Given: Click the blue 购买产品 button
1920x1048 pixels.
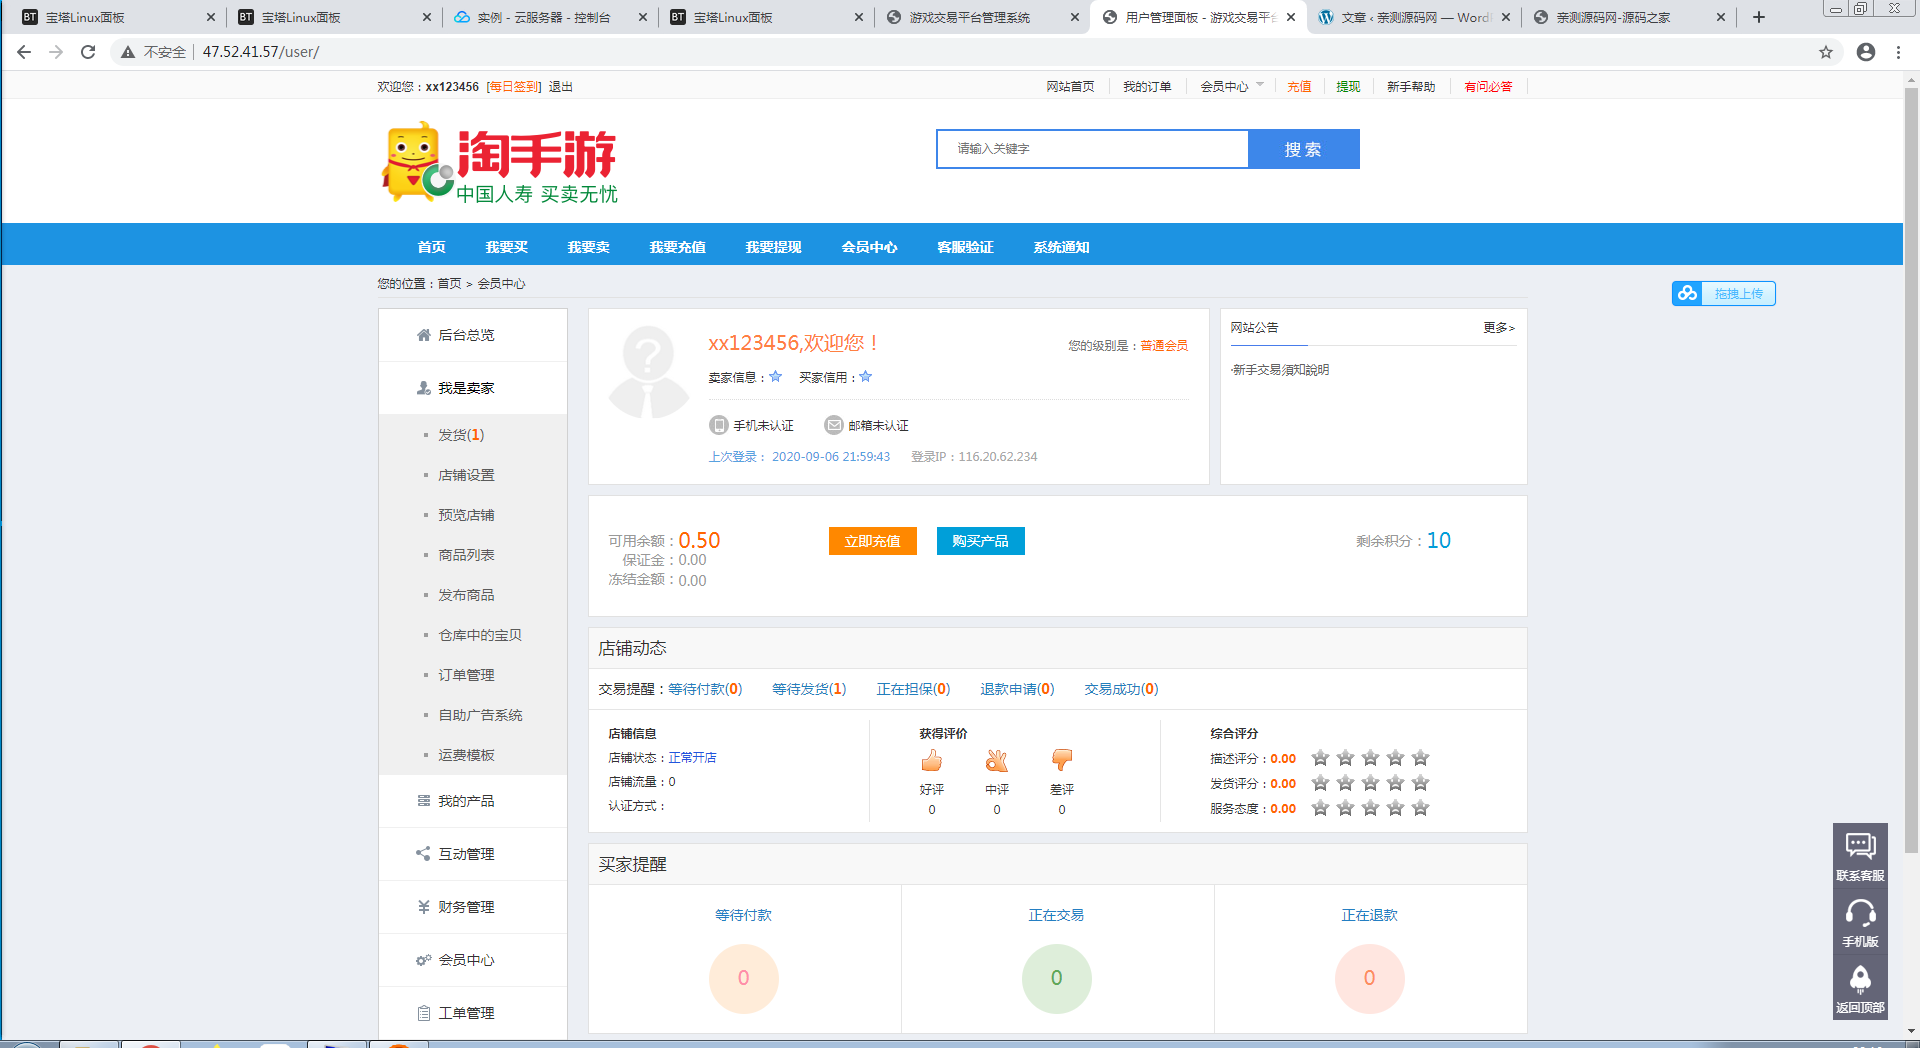Looking at the screenshot, I should coord(980,541).
